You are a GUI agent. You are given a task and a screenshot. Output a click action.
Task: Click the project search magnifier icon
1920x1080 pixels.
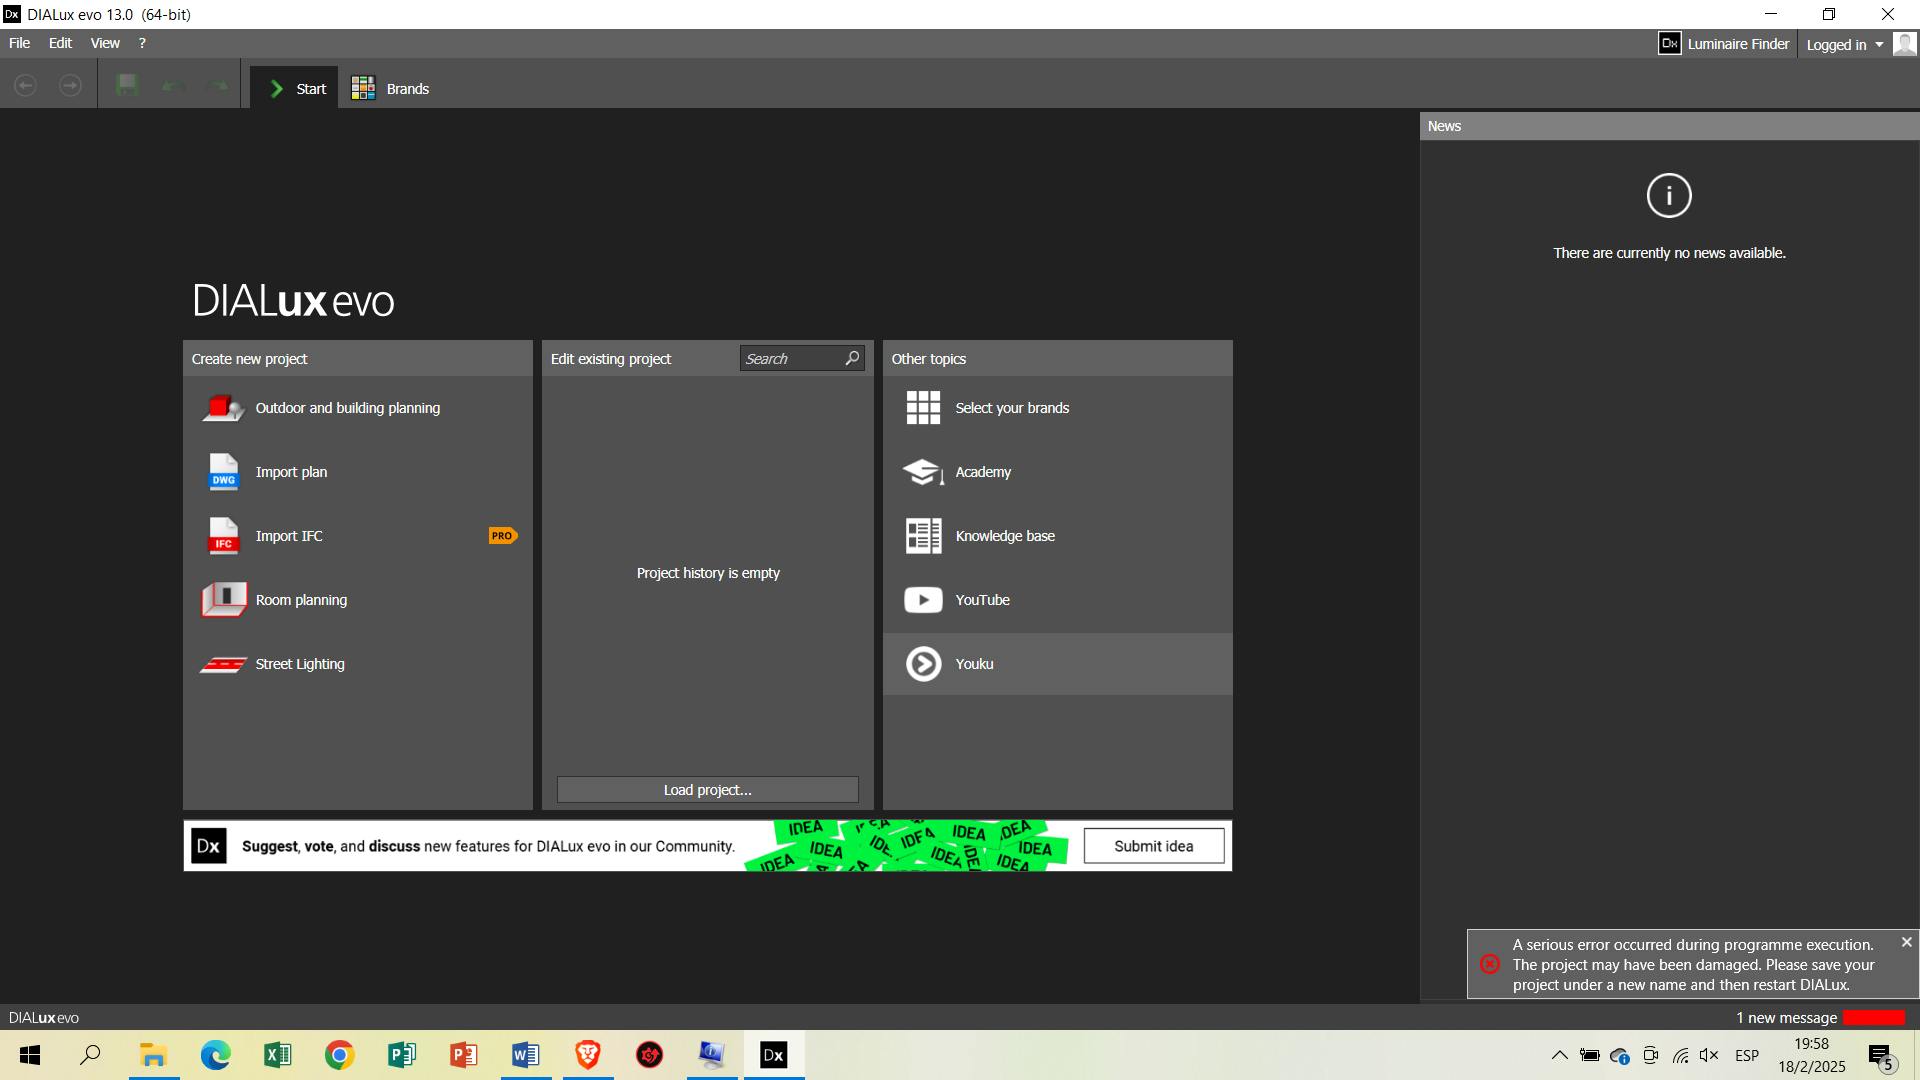pos(852,358)
